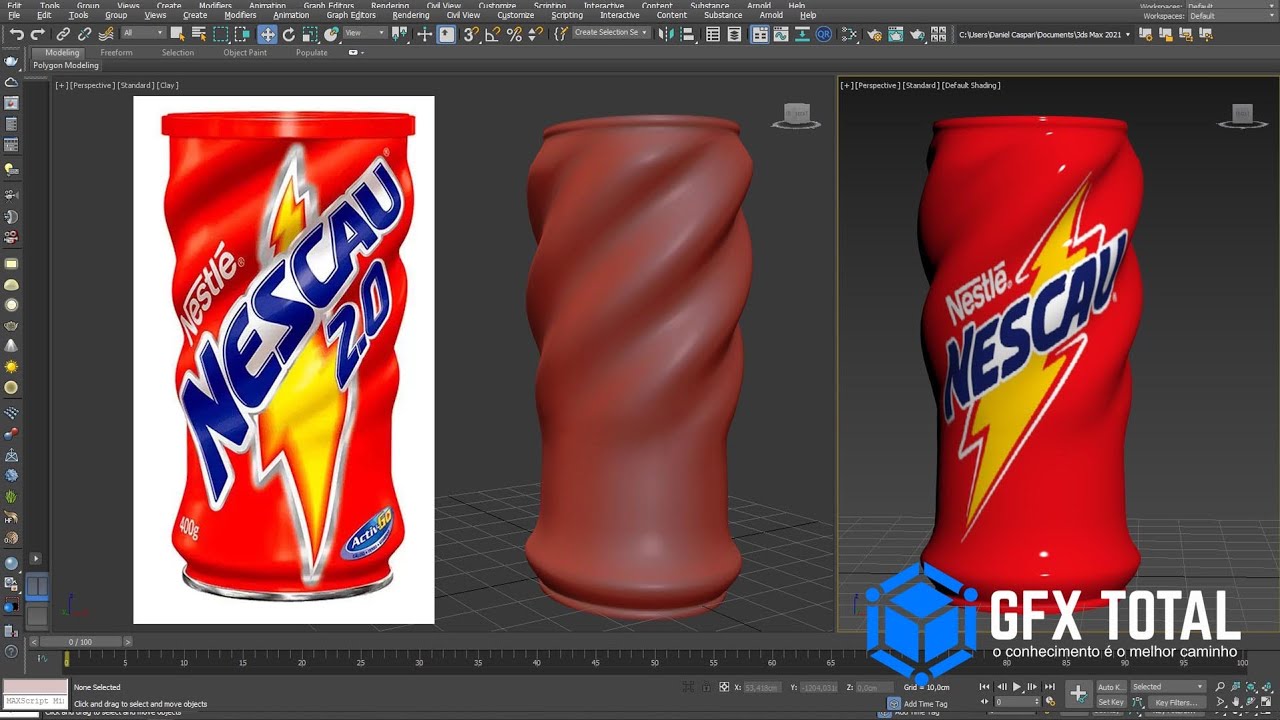Select the Select and Link tool

(63, 33)
